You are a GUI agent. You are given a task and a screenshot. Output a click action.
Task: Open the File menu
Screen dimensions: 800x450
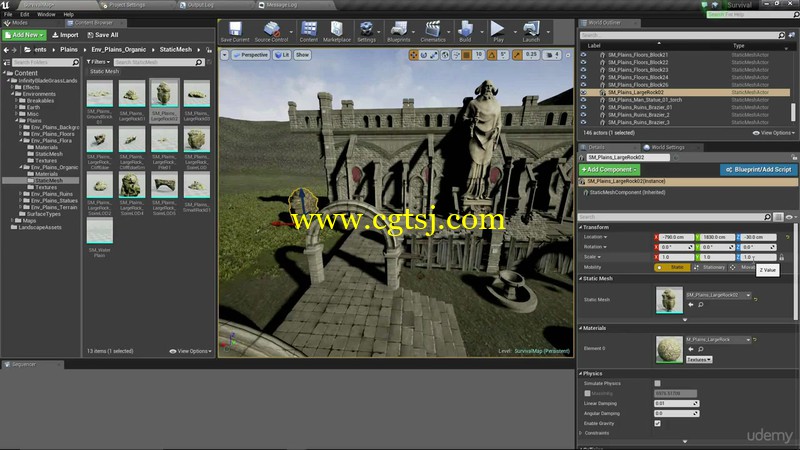coord(8,14)
